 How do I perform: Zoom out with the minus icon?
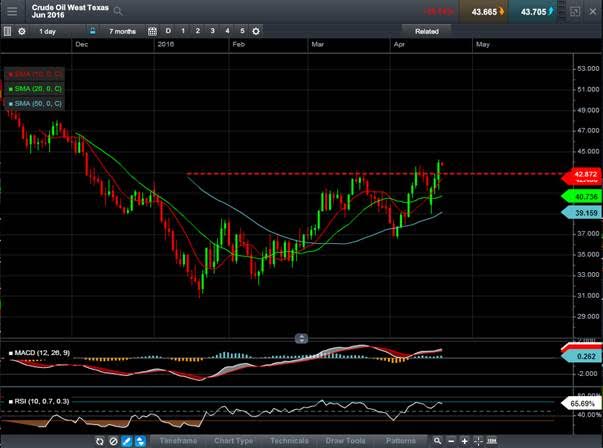pyautogui.click(x=451, y=441)
